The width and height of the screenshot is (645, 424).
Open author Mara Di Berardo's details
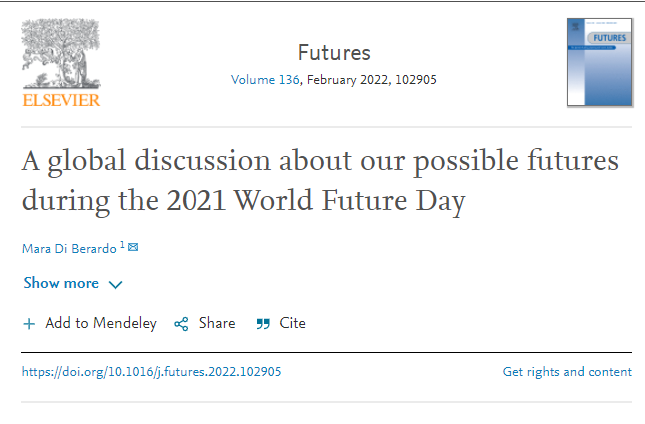coord(68,248)
